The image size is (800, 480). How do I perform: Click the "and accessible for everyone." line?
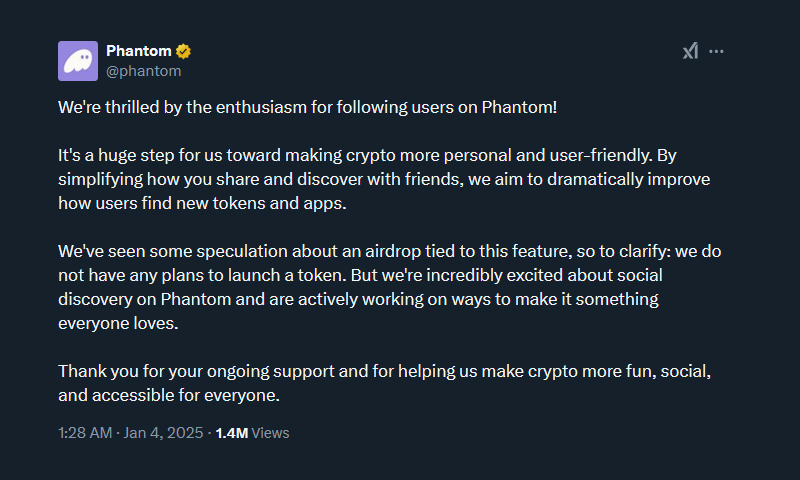click(x=168, y=395)
